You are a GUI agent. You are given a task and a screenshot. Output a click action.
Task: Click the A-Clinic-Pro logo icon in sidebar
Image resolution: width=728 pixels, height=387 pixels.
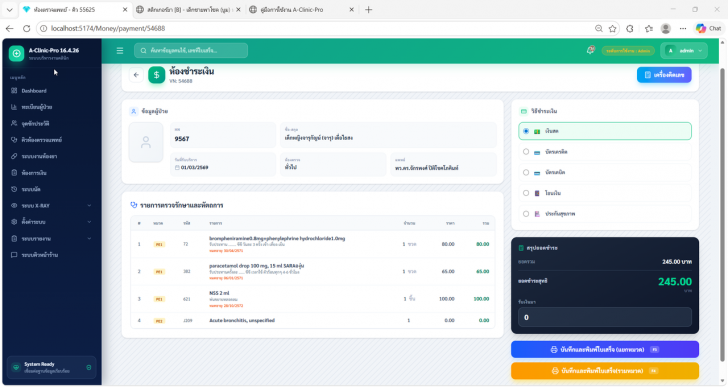[16, 53]
